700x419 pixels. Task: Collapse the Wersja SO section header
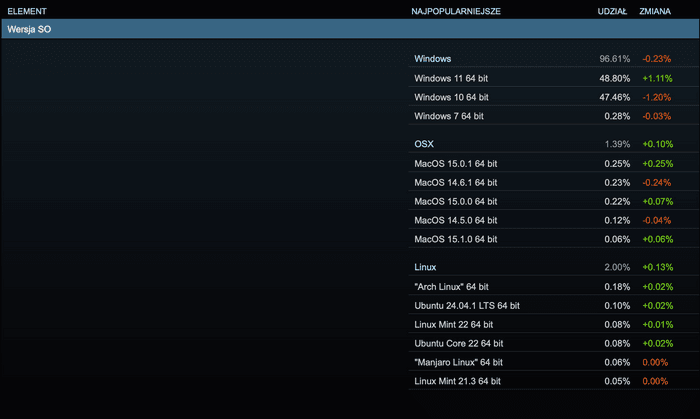pyautogui.click(x=350, y=29)
